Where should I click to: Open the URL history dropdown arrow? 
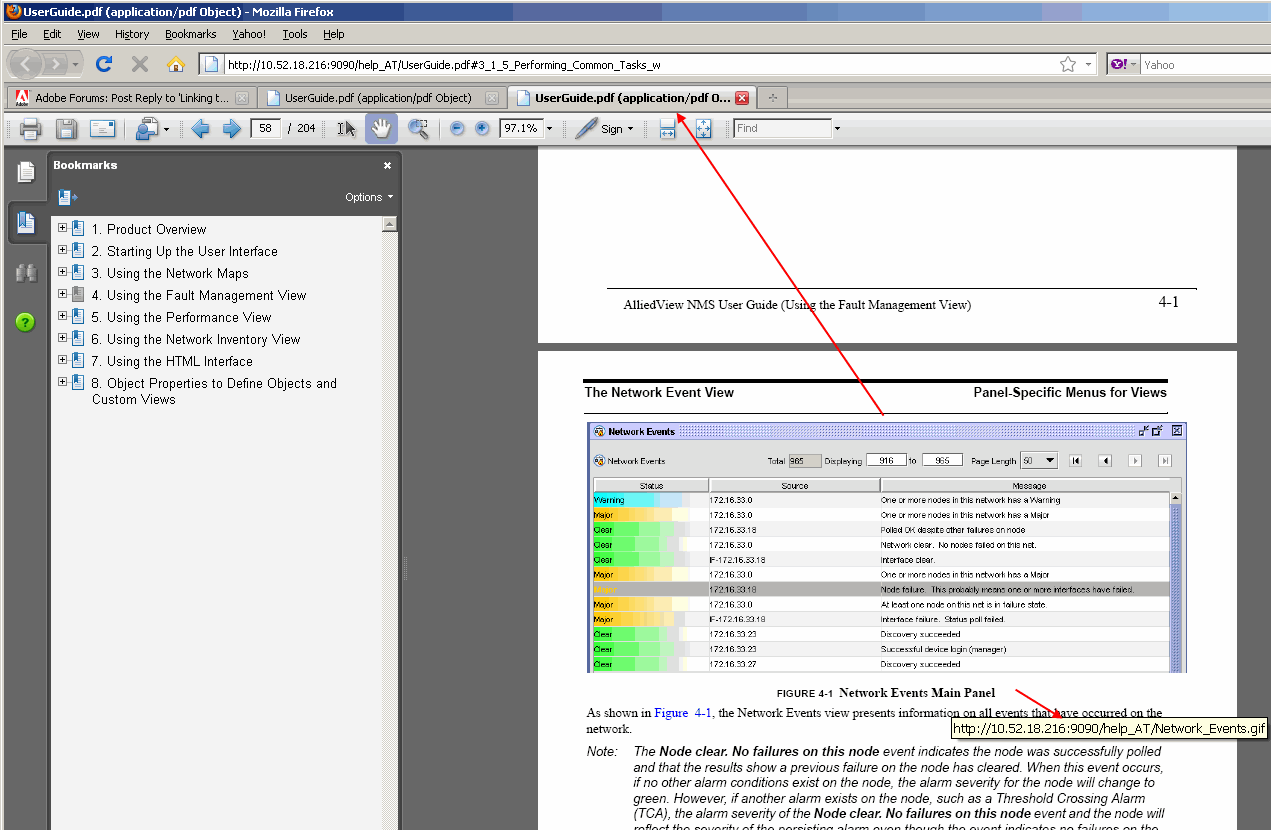coord(1090,64)
